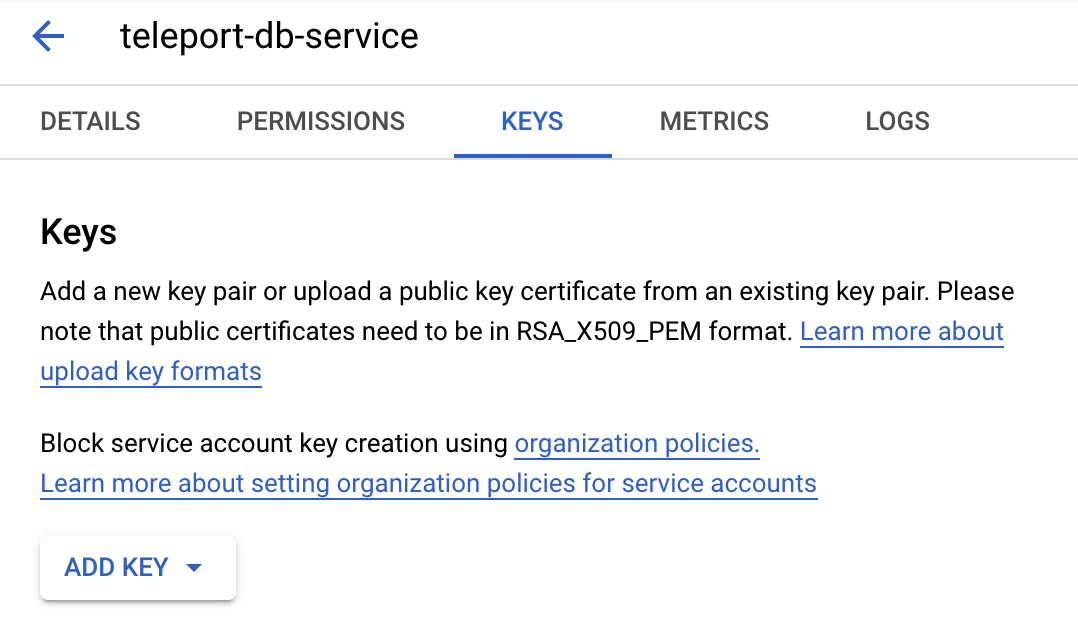View the METRICS tab
This screenshot has height=626, width=1078.
pyautogui.click(x=714, y=121)
